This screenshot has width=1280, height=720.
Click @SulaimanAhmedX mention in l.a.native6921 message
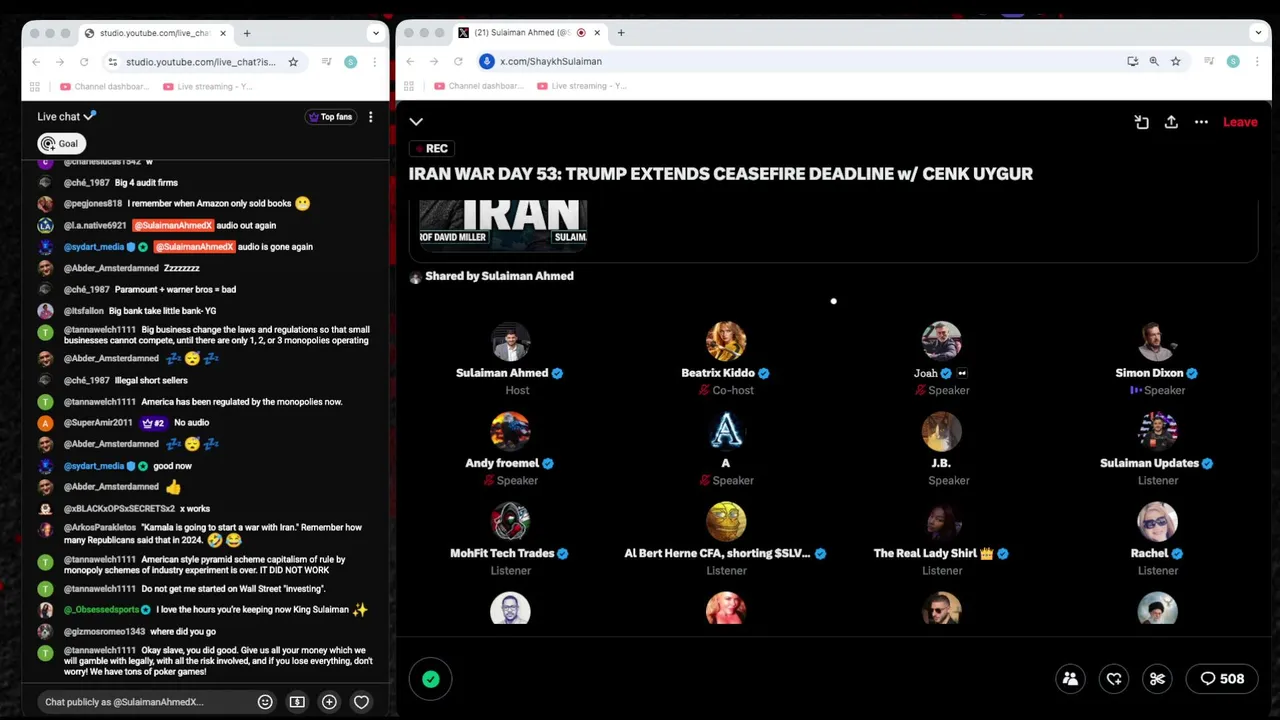pos(172,226)
